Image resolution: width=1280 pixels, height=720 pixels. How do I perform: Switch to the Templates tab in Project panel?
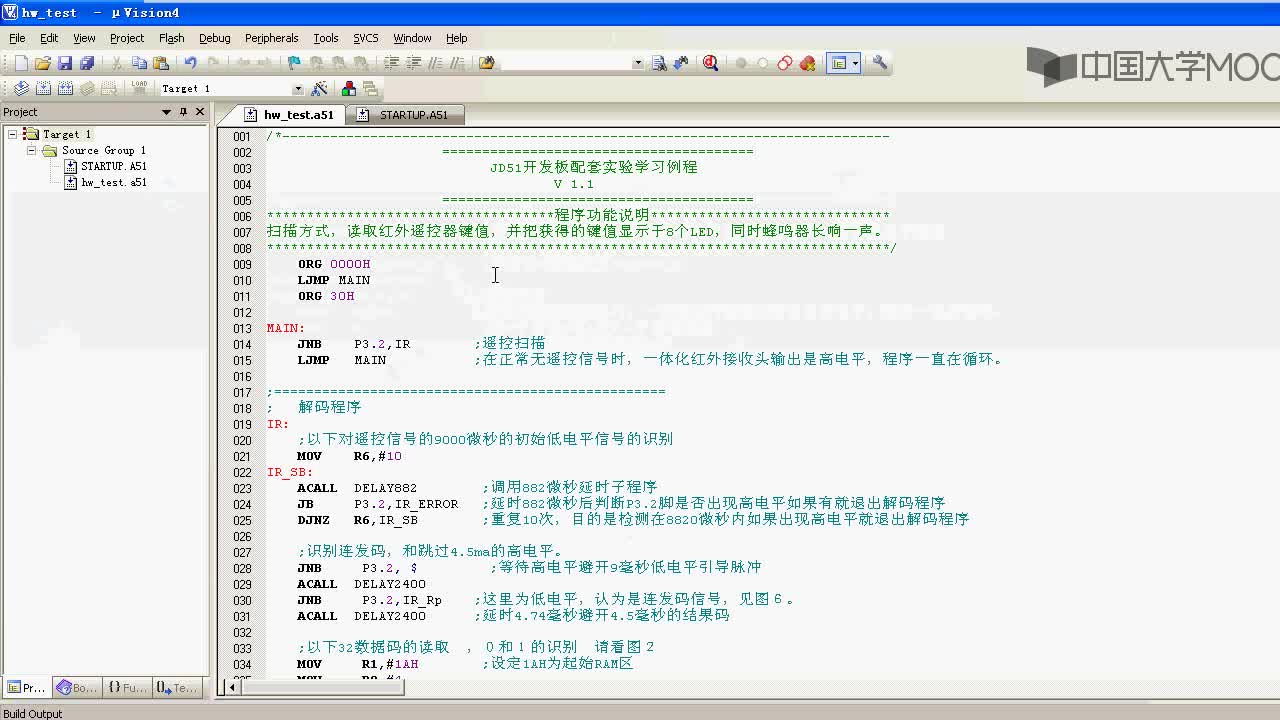click(x=177, y=688)
